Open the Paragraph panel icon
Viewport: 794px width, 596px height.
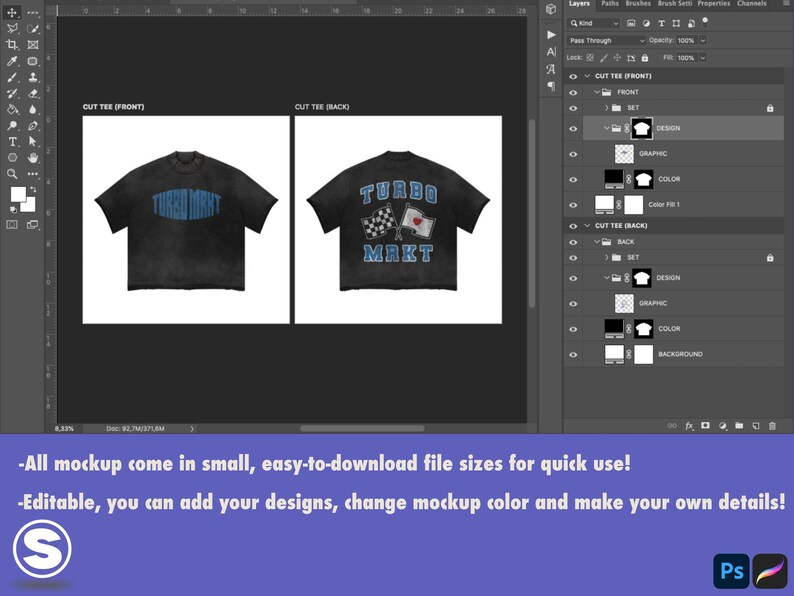click(x=551, y=86)
